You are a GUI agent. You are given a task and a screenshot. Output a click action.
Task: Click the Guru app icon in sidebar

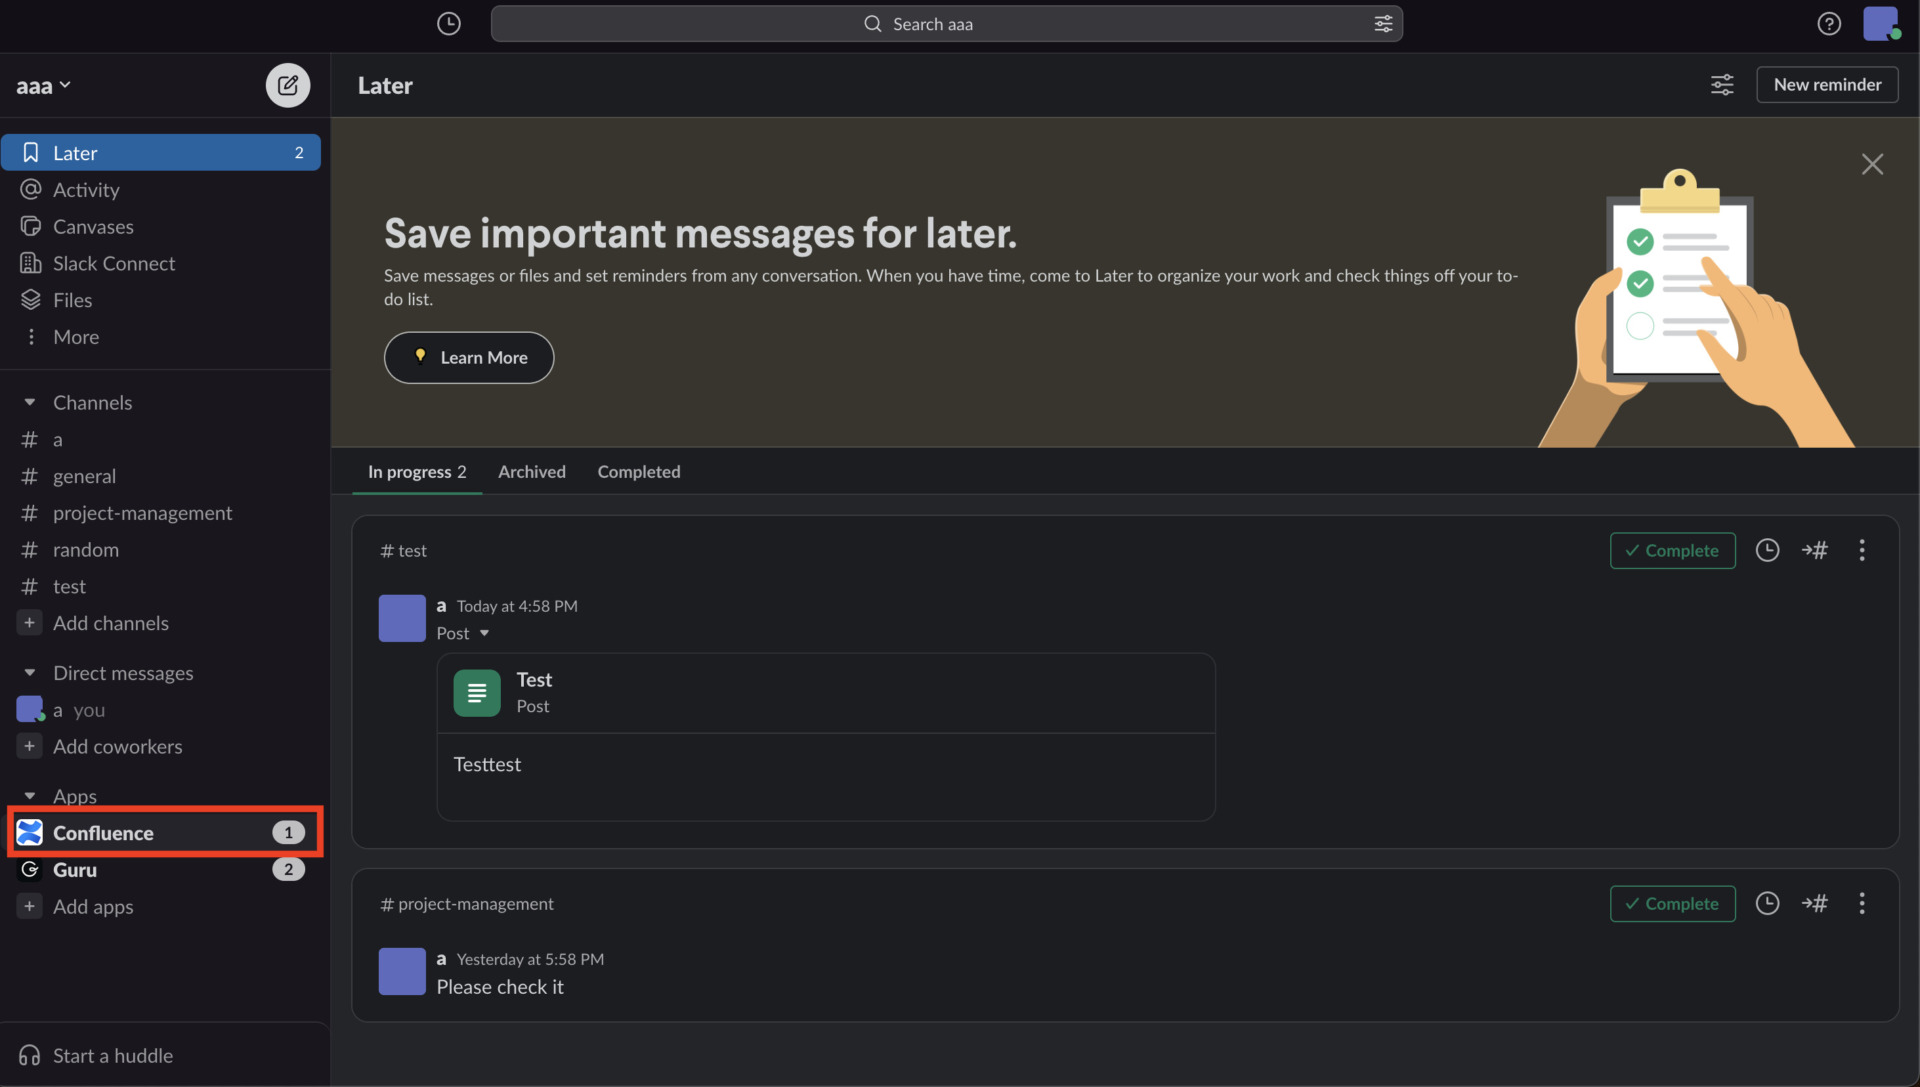30,869
